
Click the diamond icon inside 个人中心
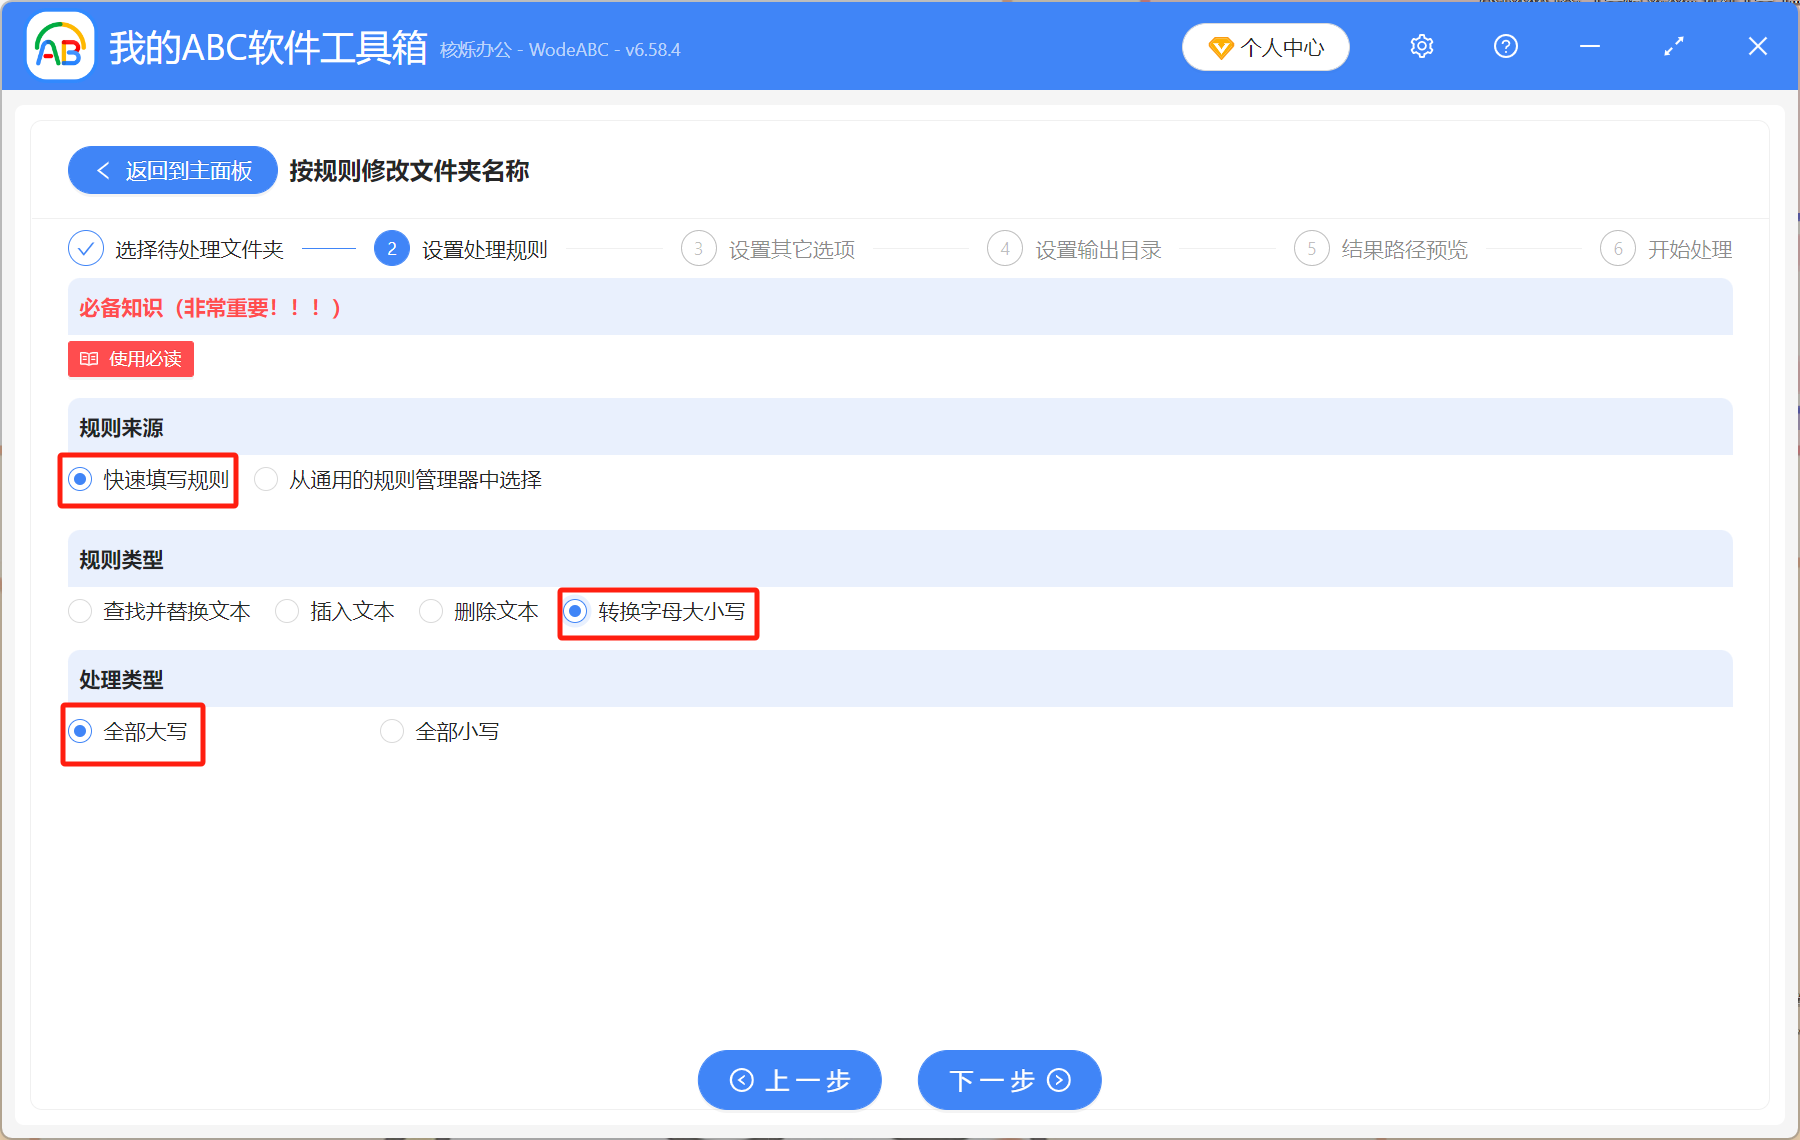1220,47
